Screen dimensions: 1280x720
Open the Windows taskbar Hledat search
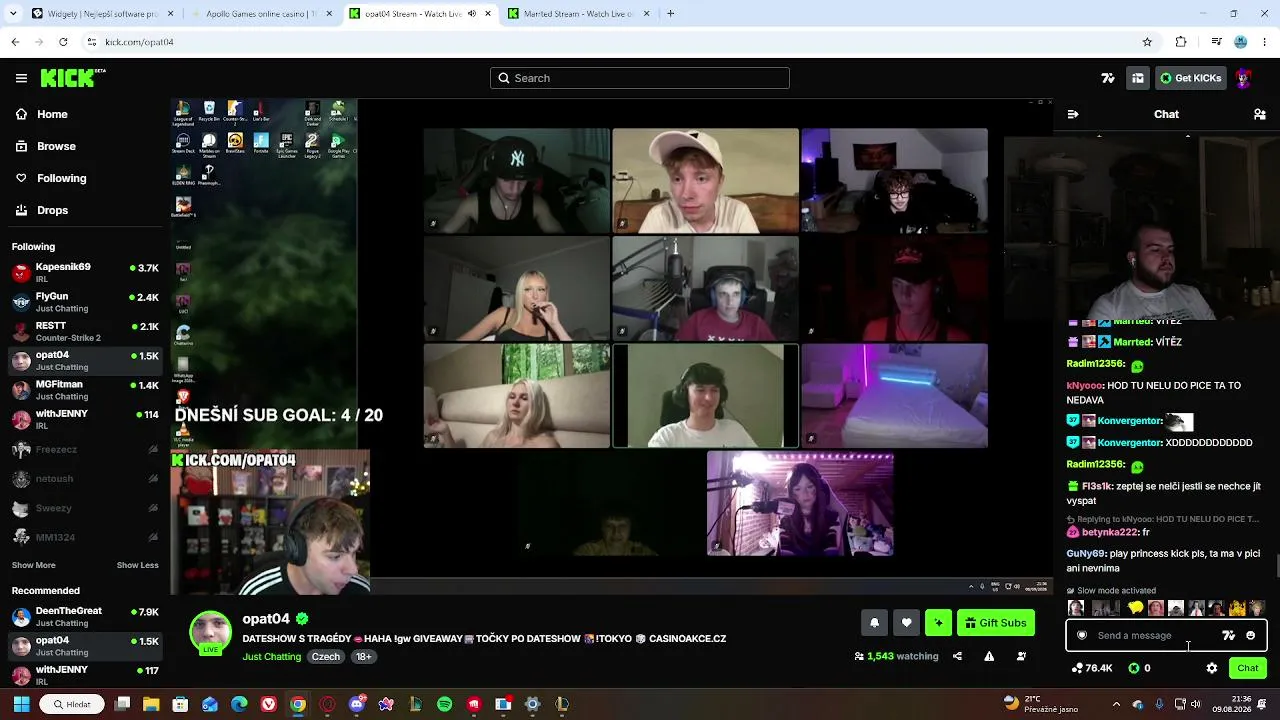coord(72,704)
